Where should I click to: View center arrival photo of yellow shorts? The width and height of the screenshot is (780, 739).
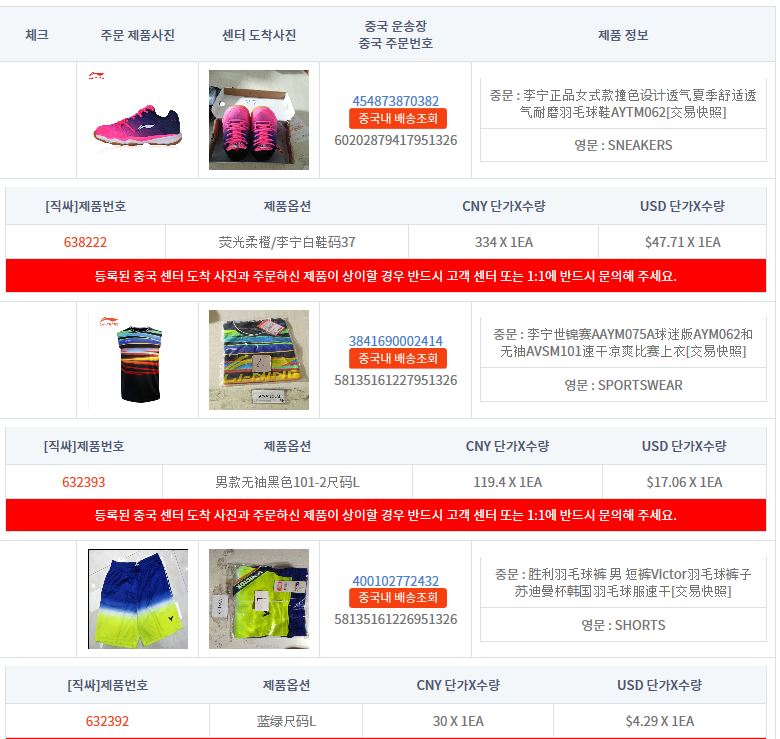pos(259,599)
